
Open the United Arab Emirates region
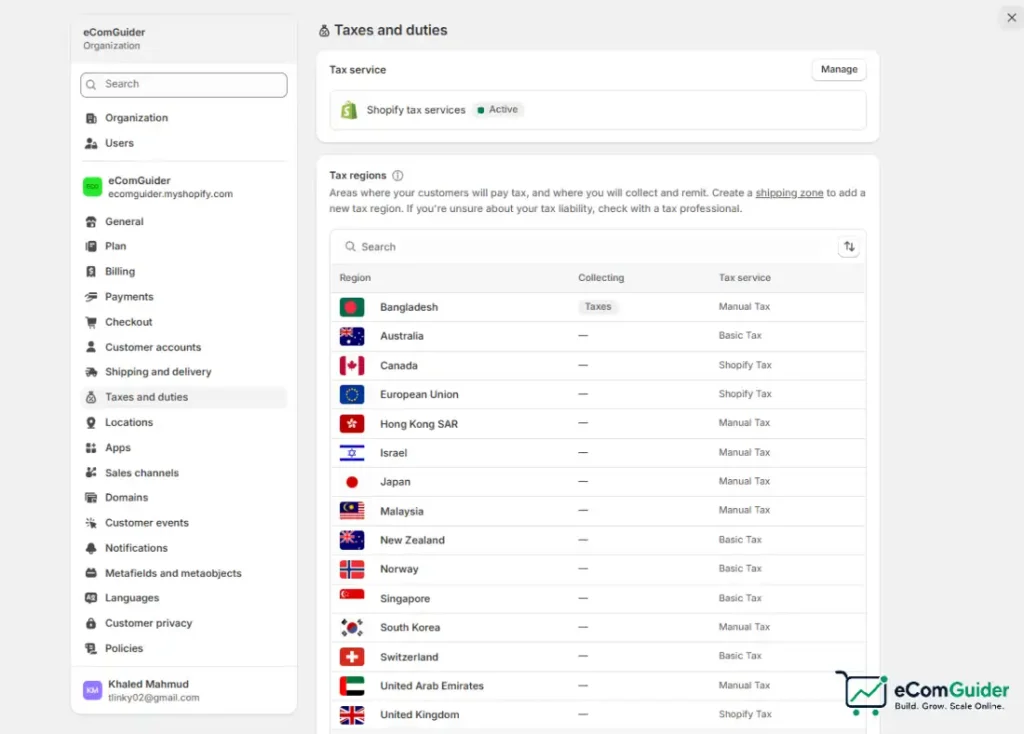click(x=598, y=686)
